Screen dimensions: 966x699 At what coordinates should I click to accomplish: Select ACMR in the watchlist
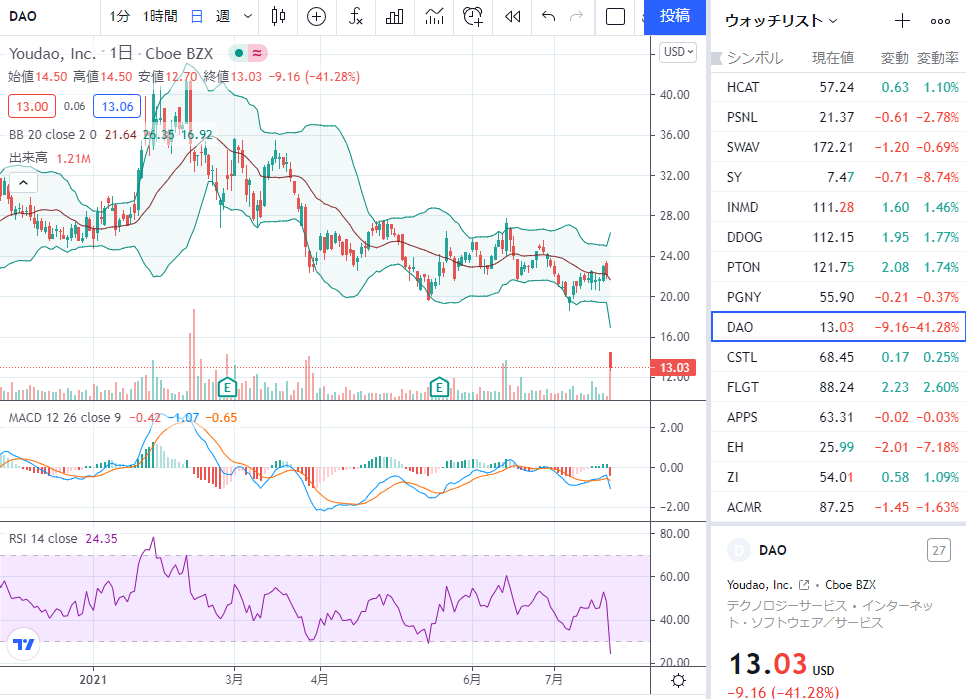point(838,507)
